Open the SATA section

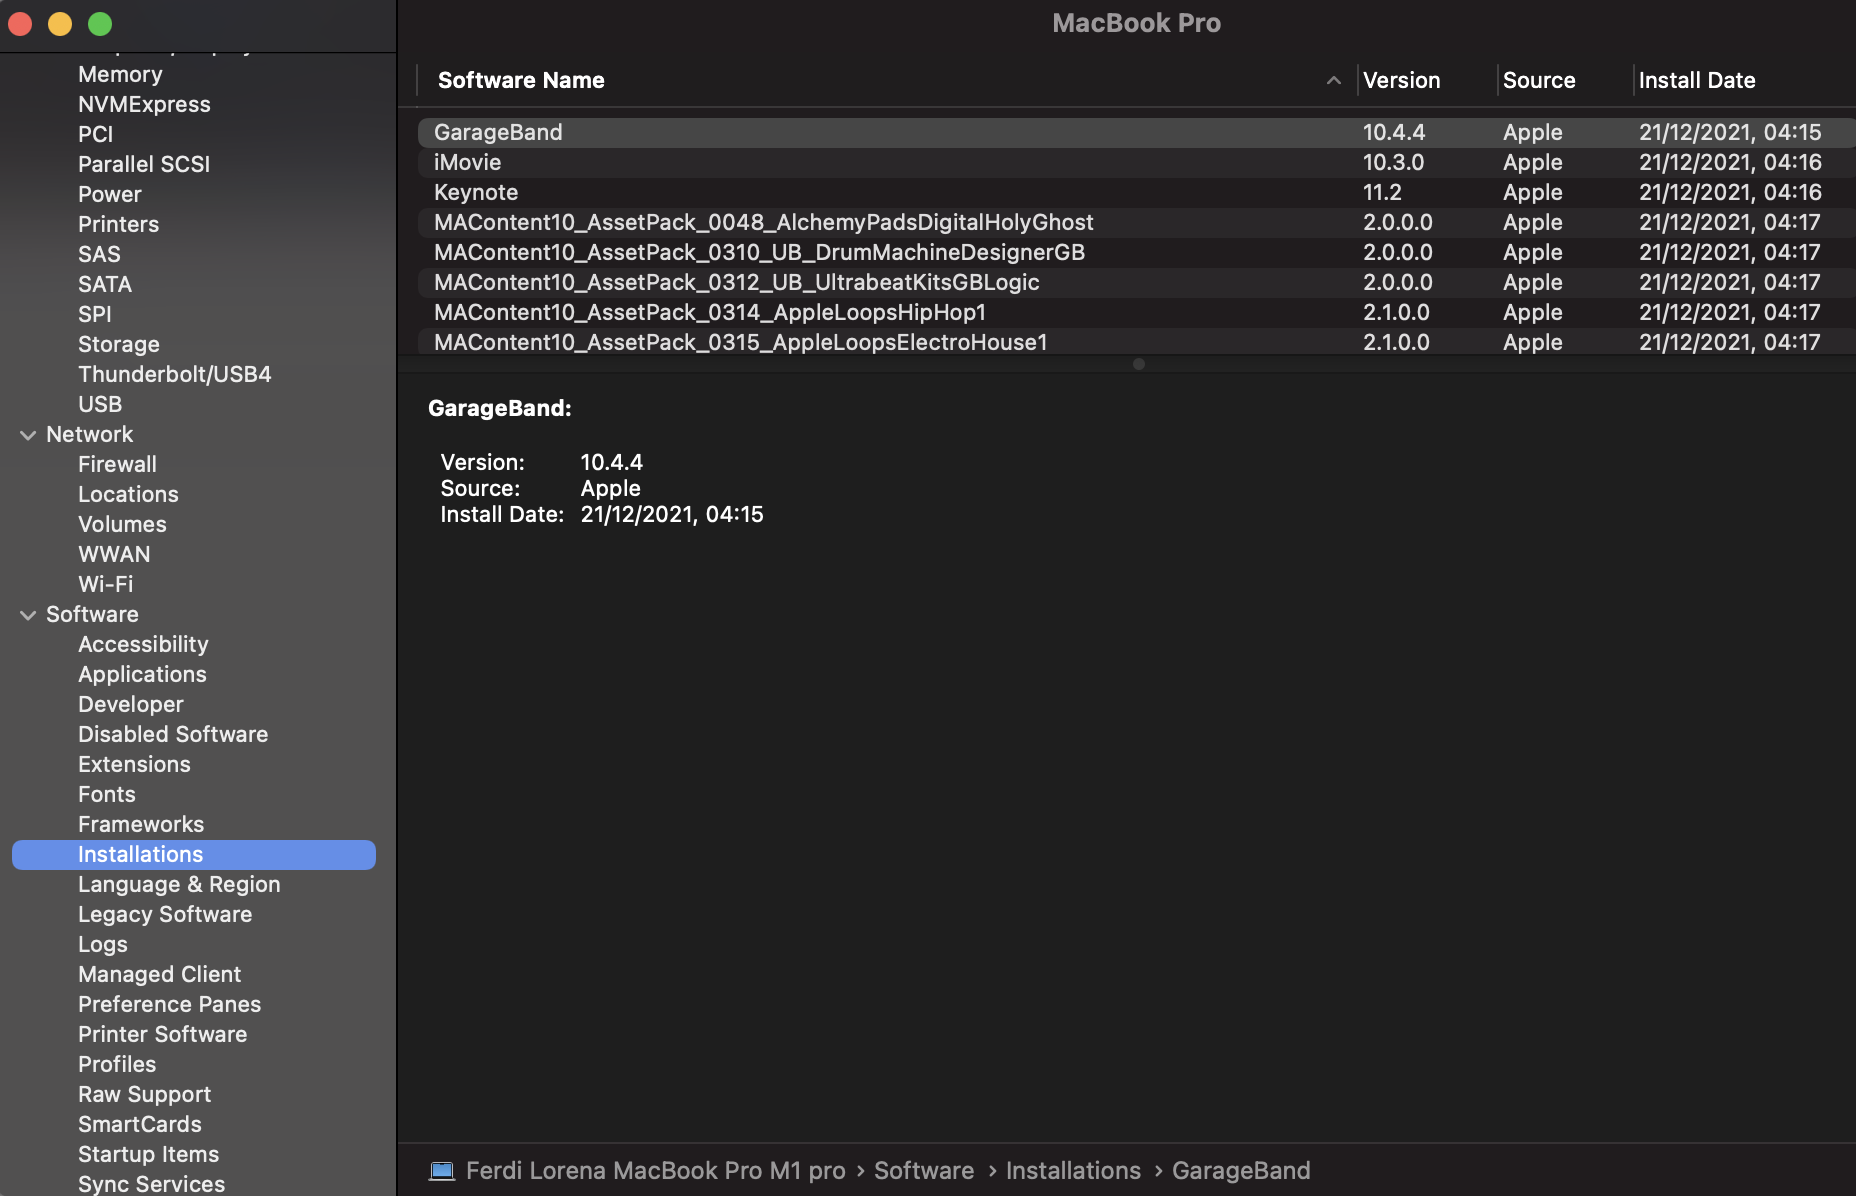click(x=105, y=285)
